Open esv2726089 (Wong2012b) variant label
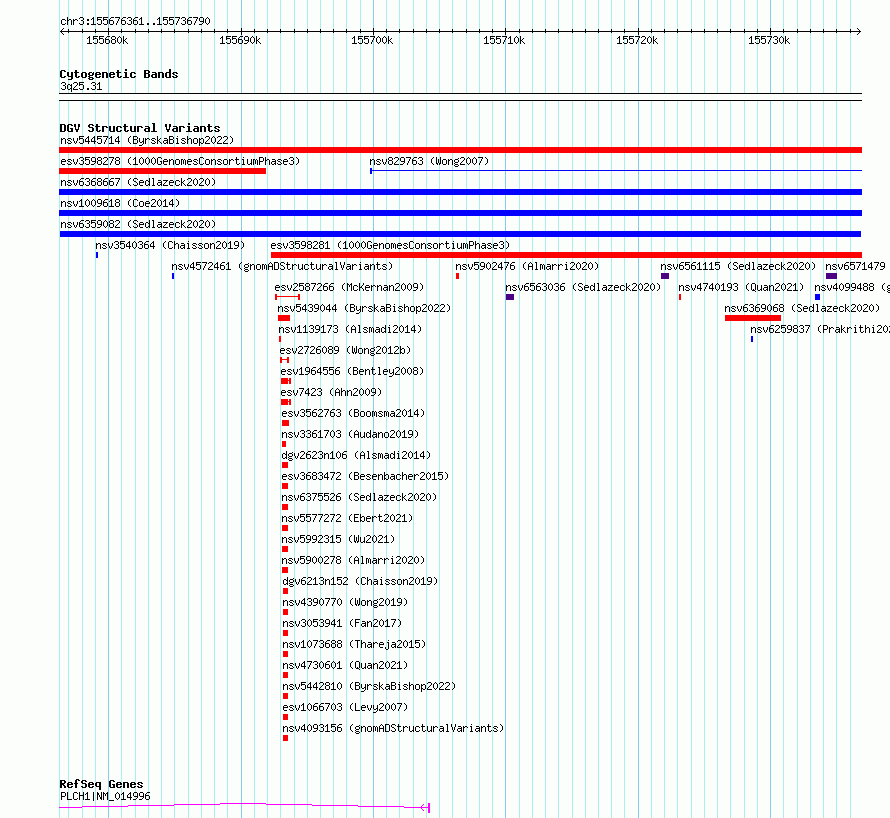The width and height of the screenshot is (890, 818). click(x=345, y=350)
